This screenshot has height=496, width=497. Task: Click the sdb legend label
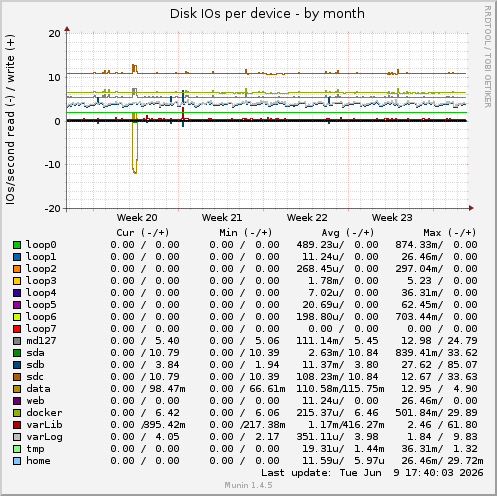click(35, 365)
